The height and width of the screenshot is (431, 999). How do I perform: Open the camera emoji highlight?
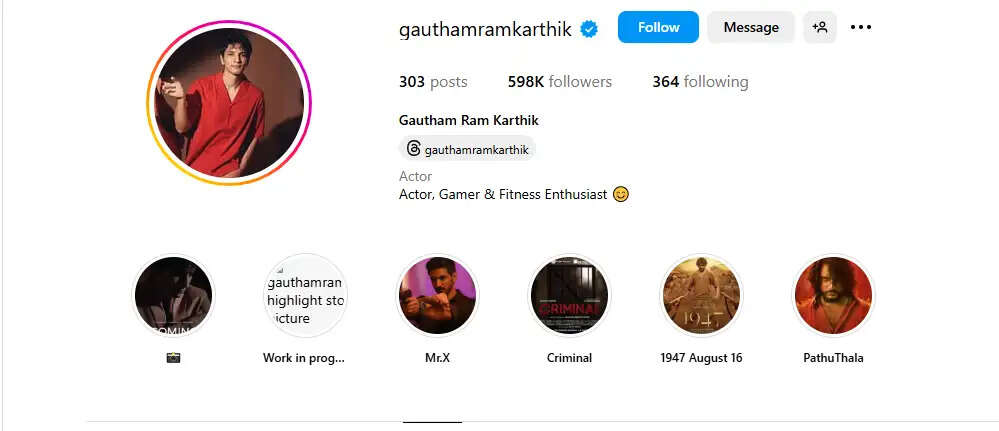coord(173,296)
